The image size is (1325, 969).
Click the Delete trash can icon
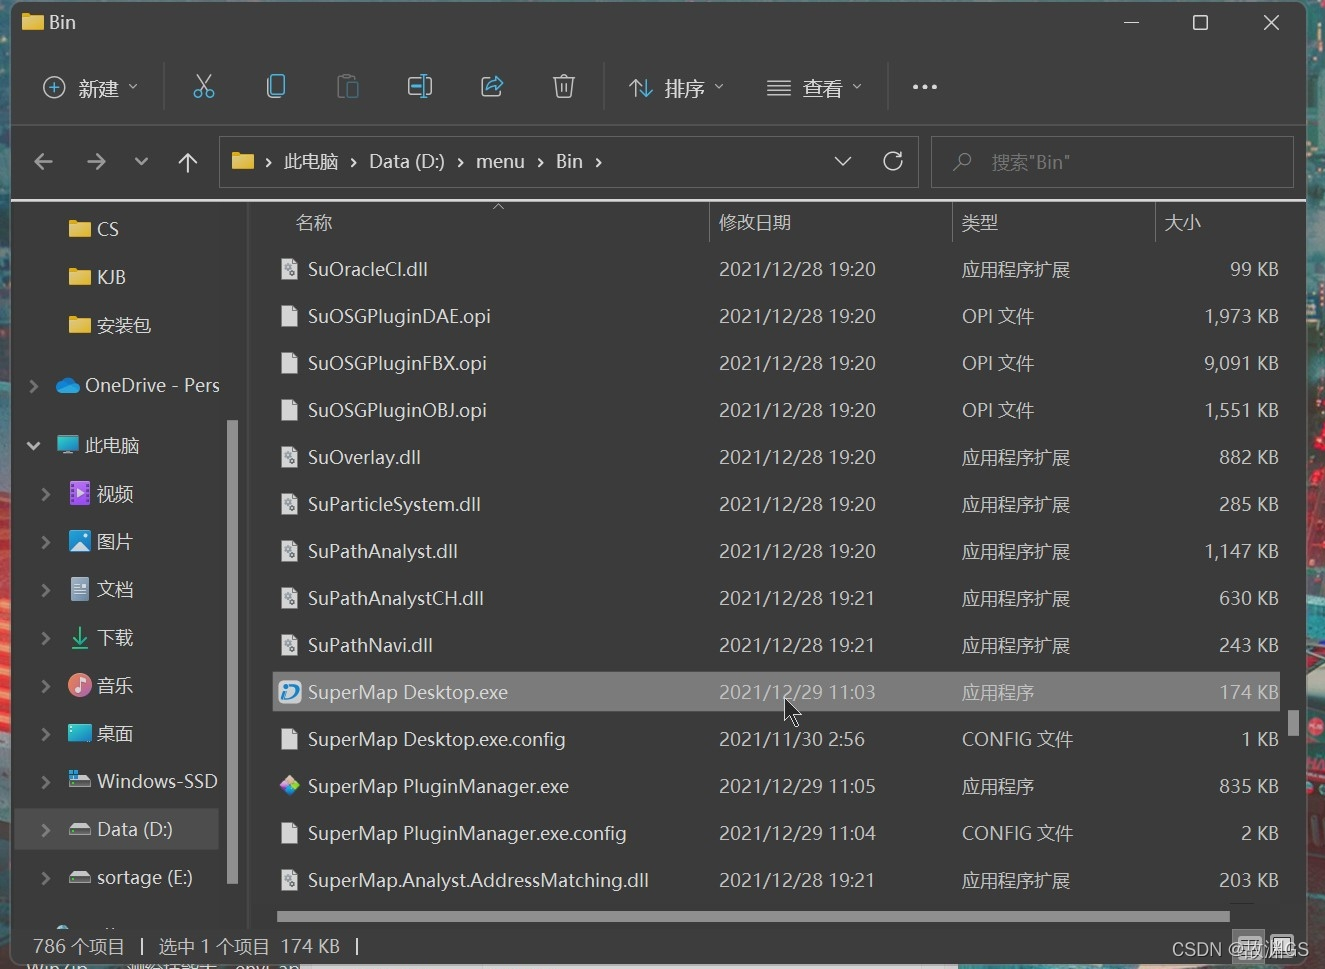tap(564, 87)
